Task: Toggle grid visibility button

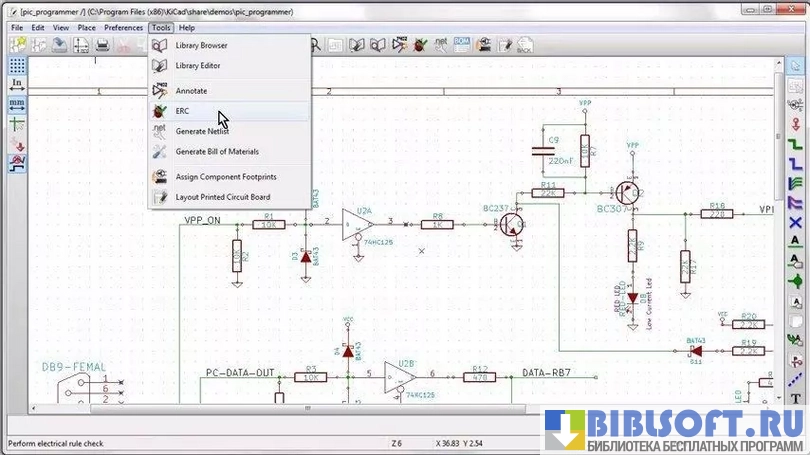Action: (x=17, y=65)
